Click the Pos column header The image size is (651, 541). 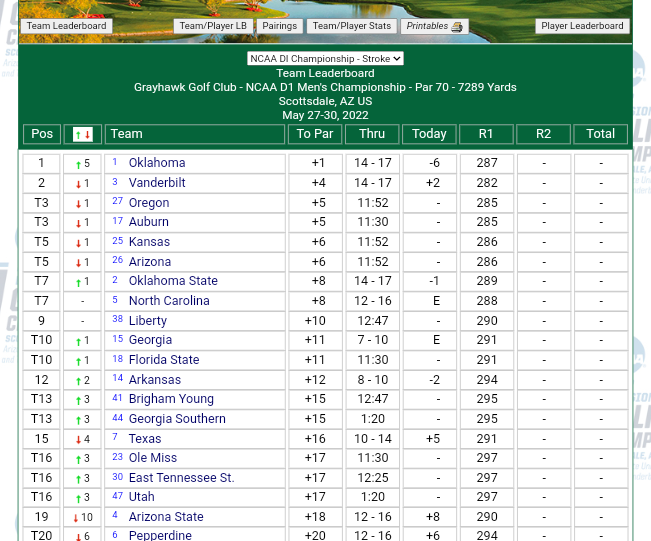click(42, 134)
